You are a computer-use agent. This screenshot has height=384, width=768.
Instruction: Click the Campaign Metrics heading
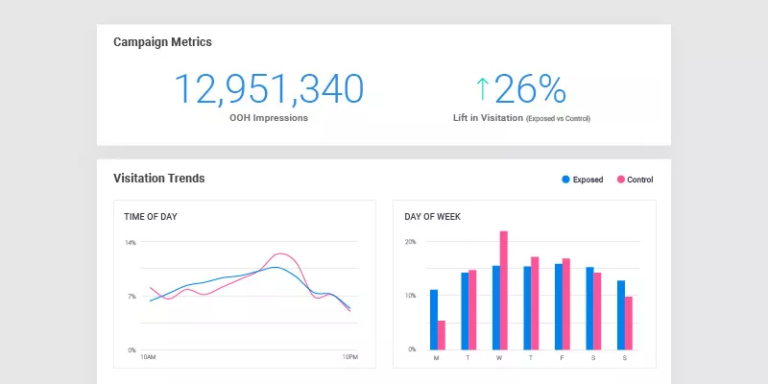click(x=163, y=42)
